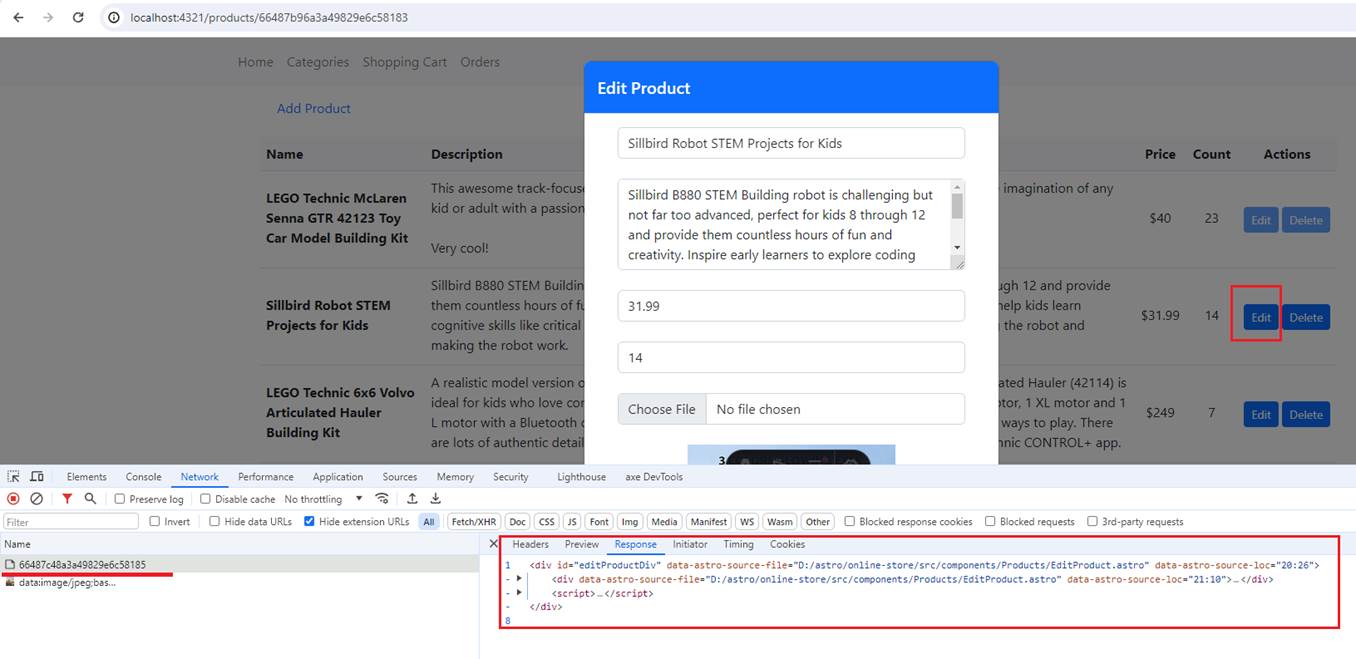Click Choose File in Edit Product dialog
Screen dimensions: 1356x659
pos(662,409)
